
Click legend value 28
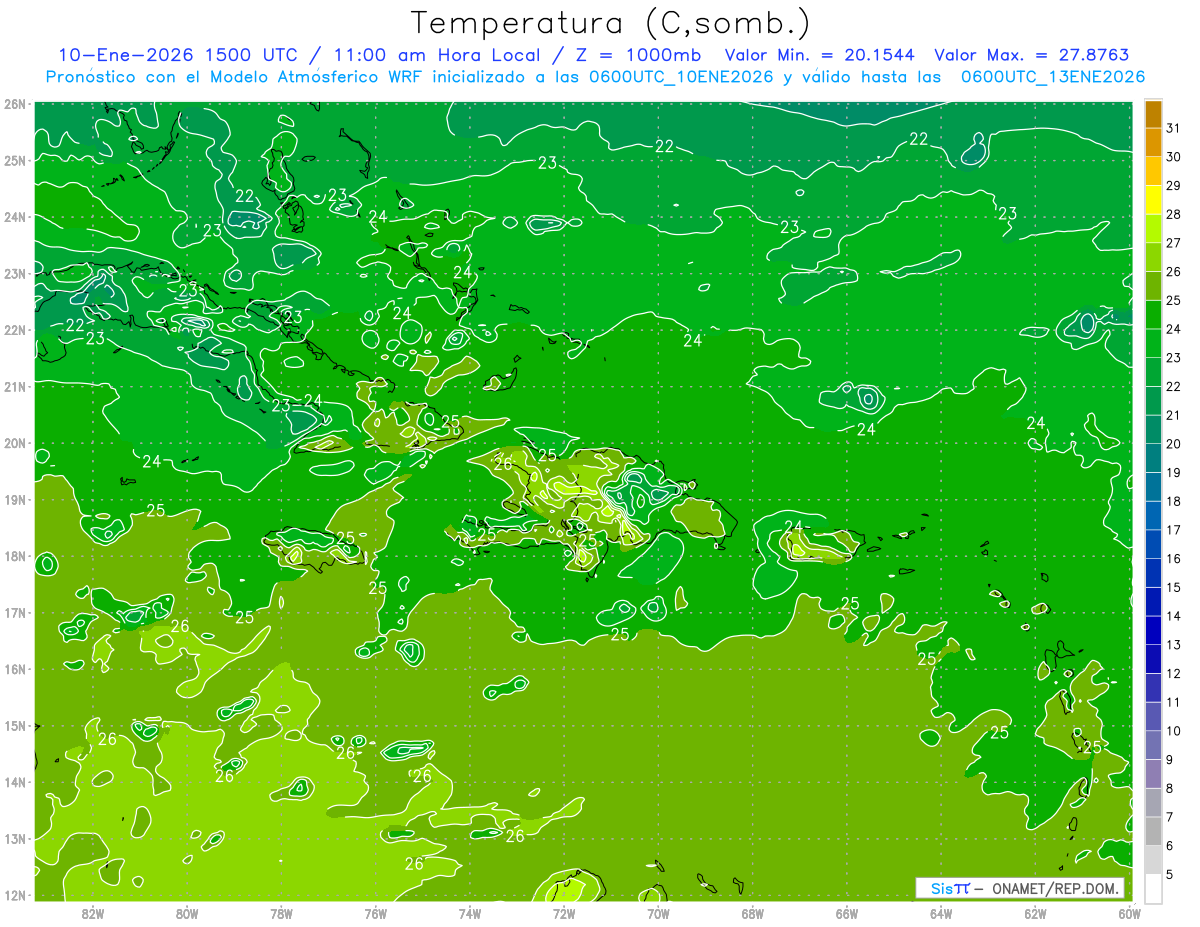tap(1174, 216)
